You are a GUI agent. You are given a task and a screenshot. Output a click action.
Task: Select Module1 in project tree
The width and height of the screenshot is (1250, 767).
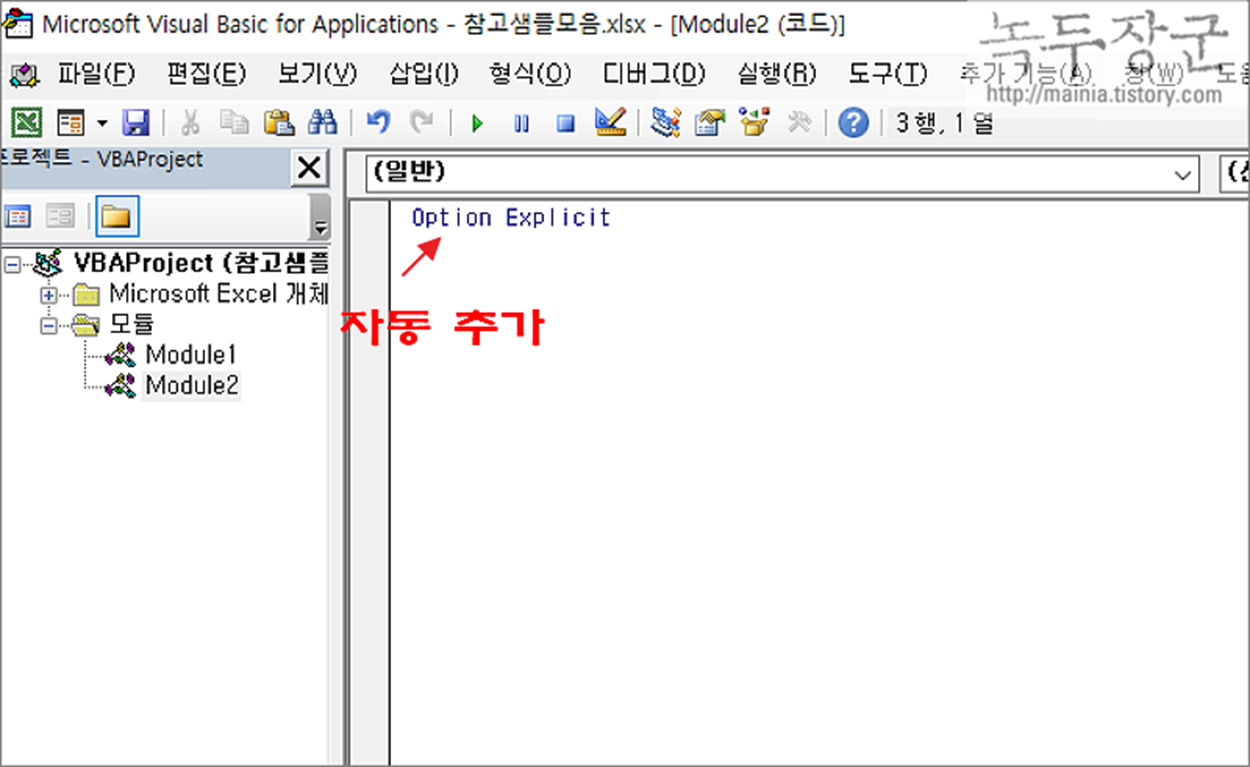[x=190, y=354]
